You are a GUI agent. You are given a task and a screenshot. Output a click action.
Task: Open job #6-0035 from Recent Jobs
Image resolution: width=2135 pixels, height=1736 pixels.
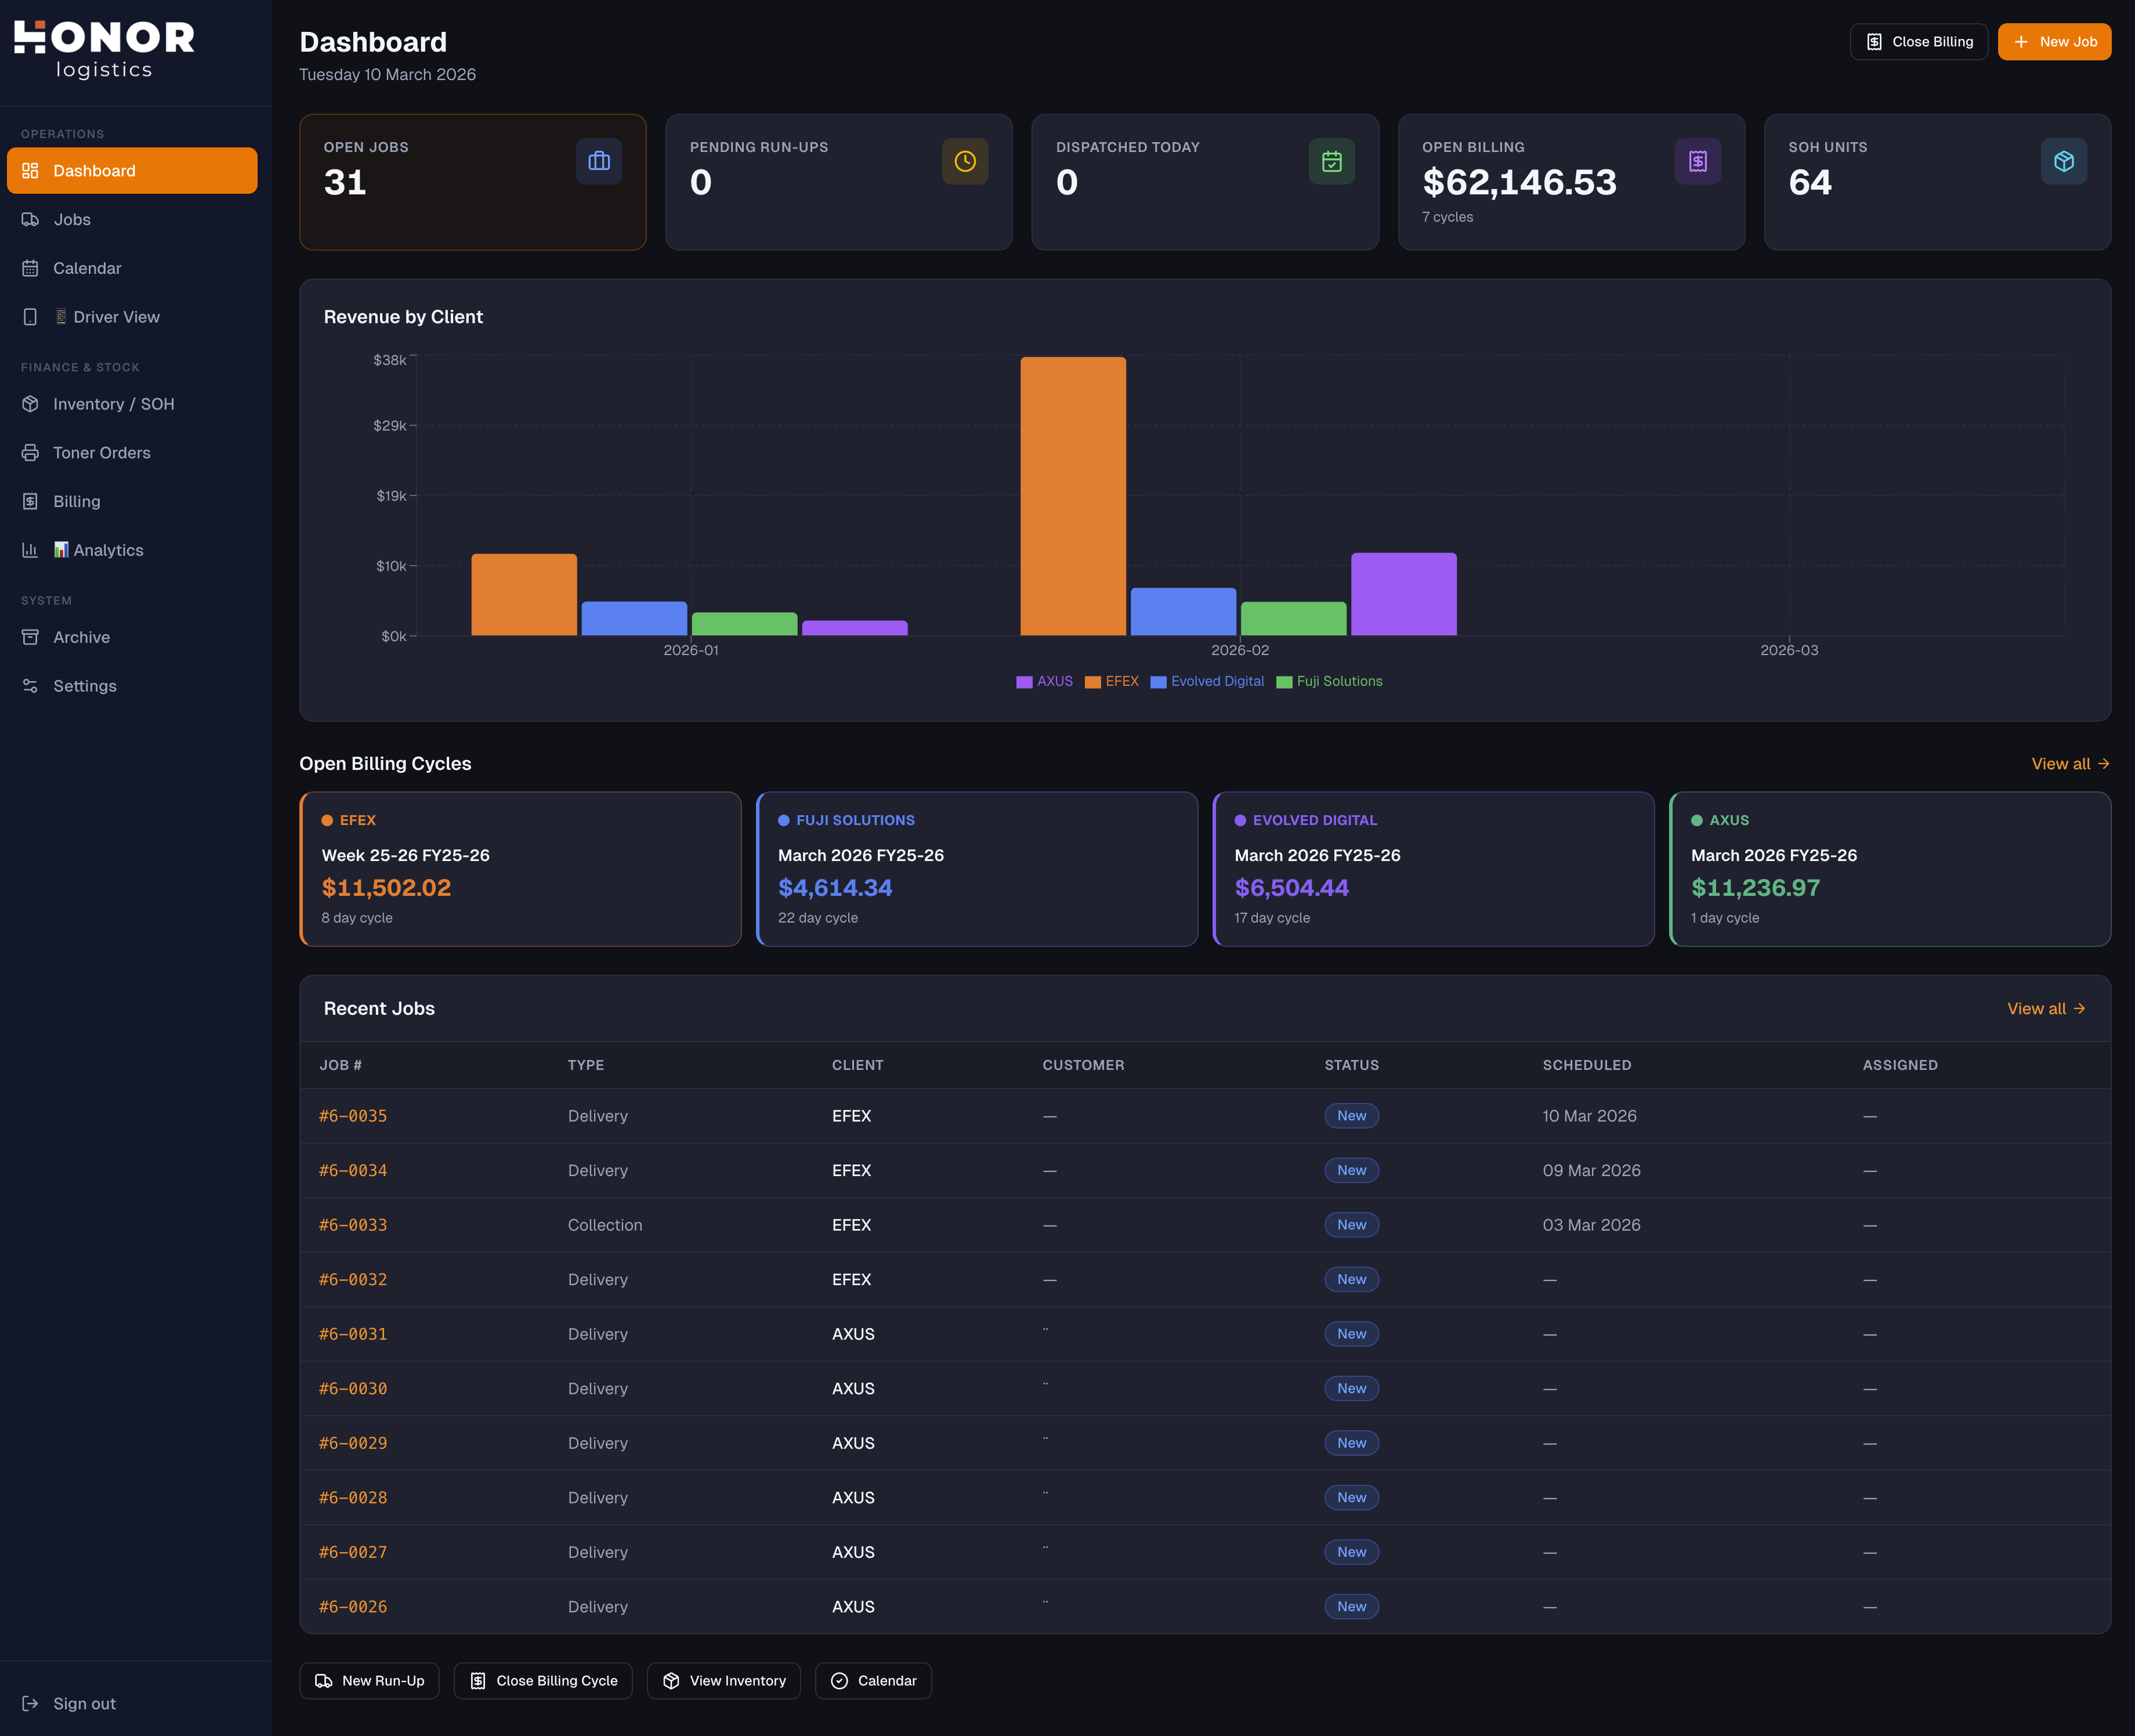tap(352, 1115)
